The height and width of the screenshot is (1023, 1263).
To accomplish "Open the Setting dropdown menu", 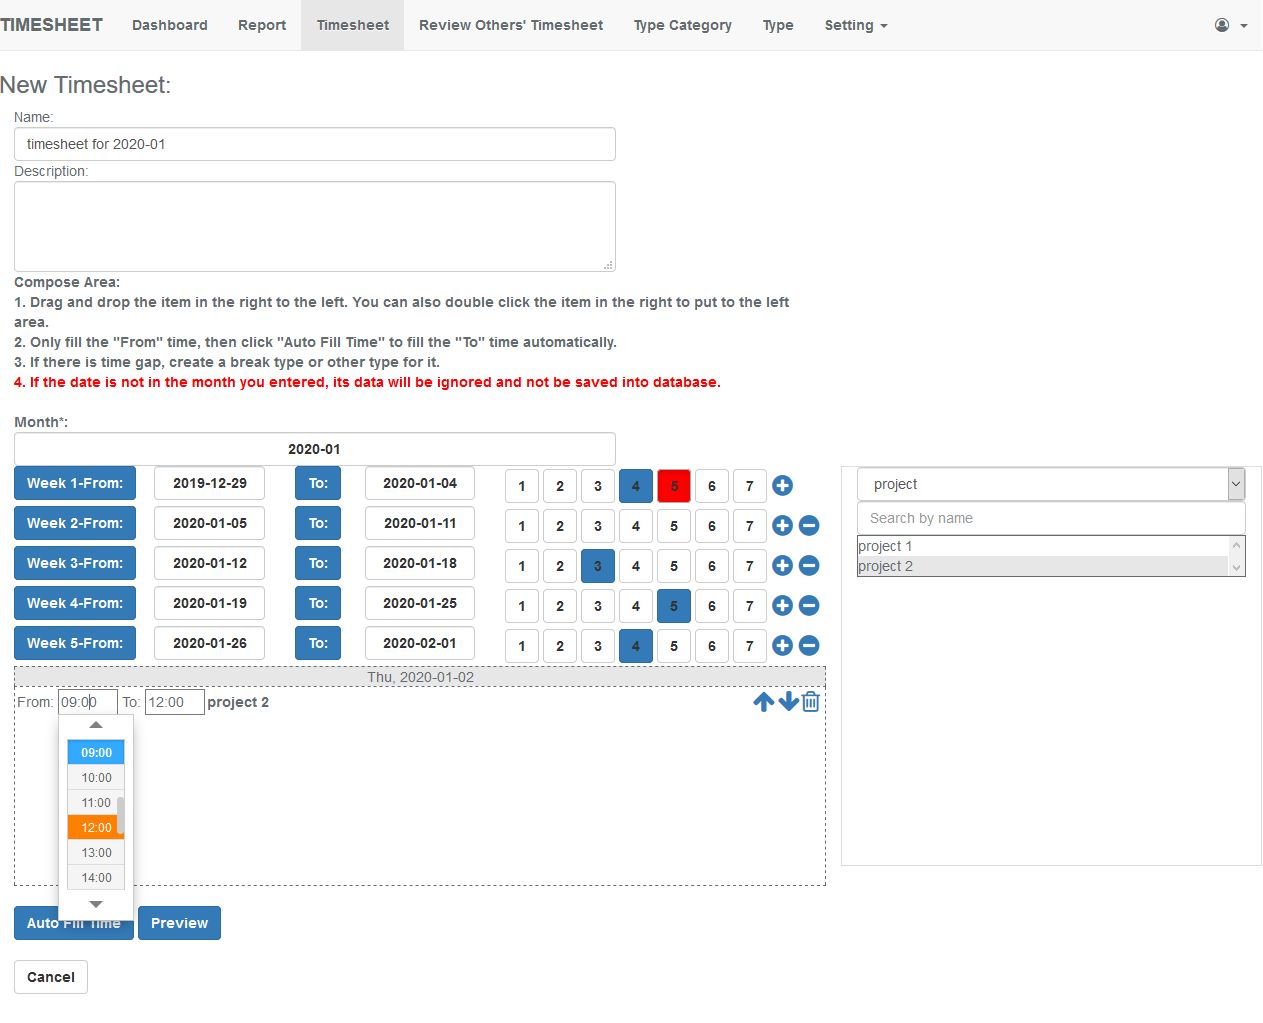I will click(856, 25).
